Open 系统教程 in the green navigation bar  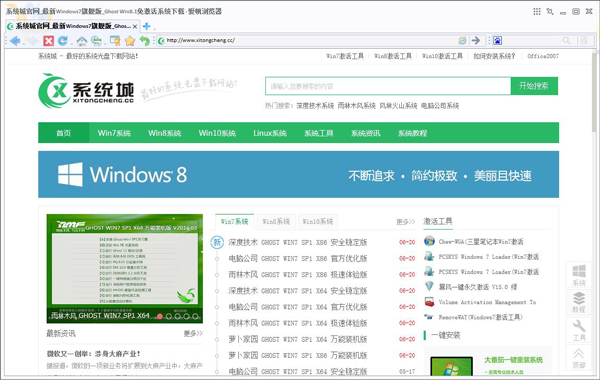[x=412, y=133]
